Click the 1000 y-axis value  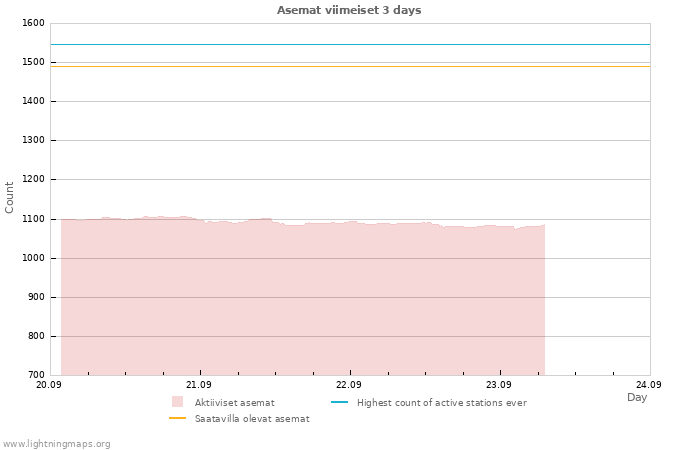[x=33, y=258]
